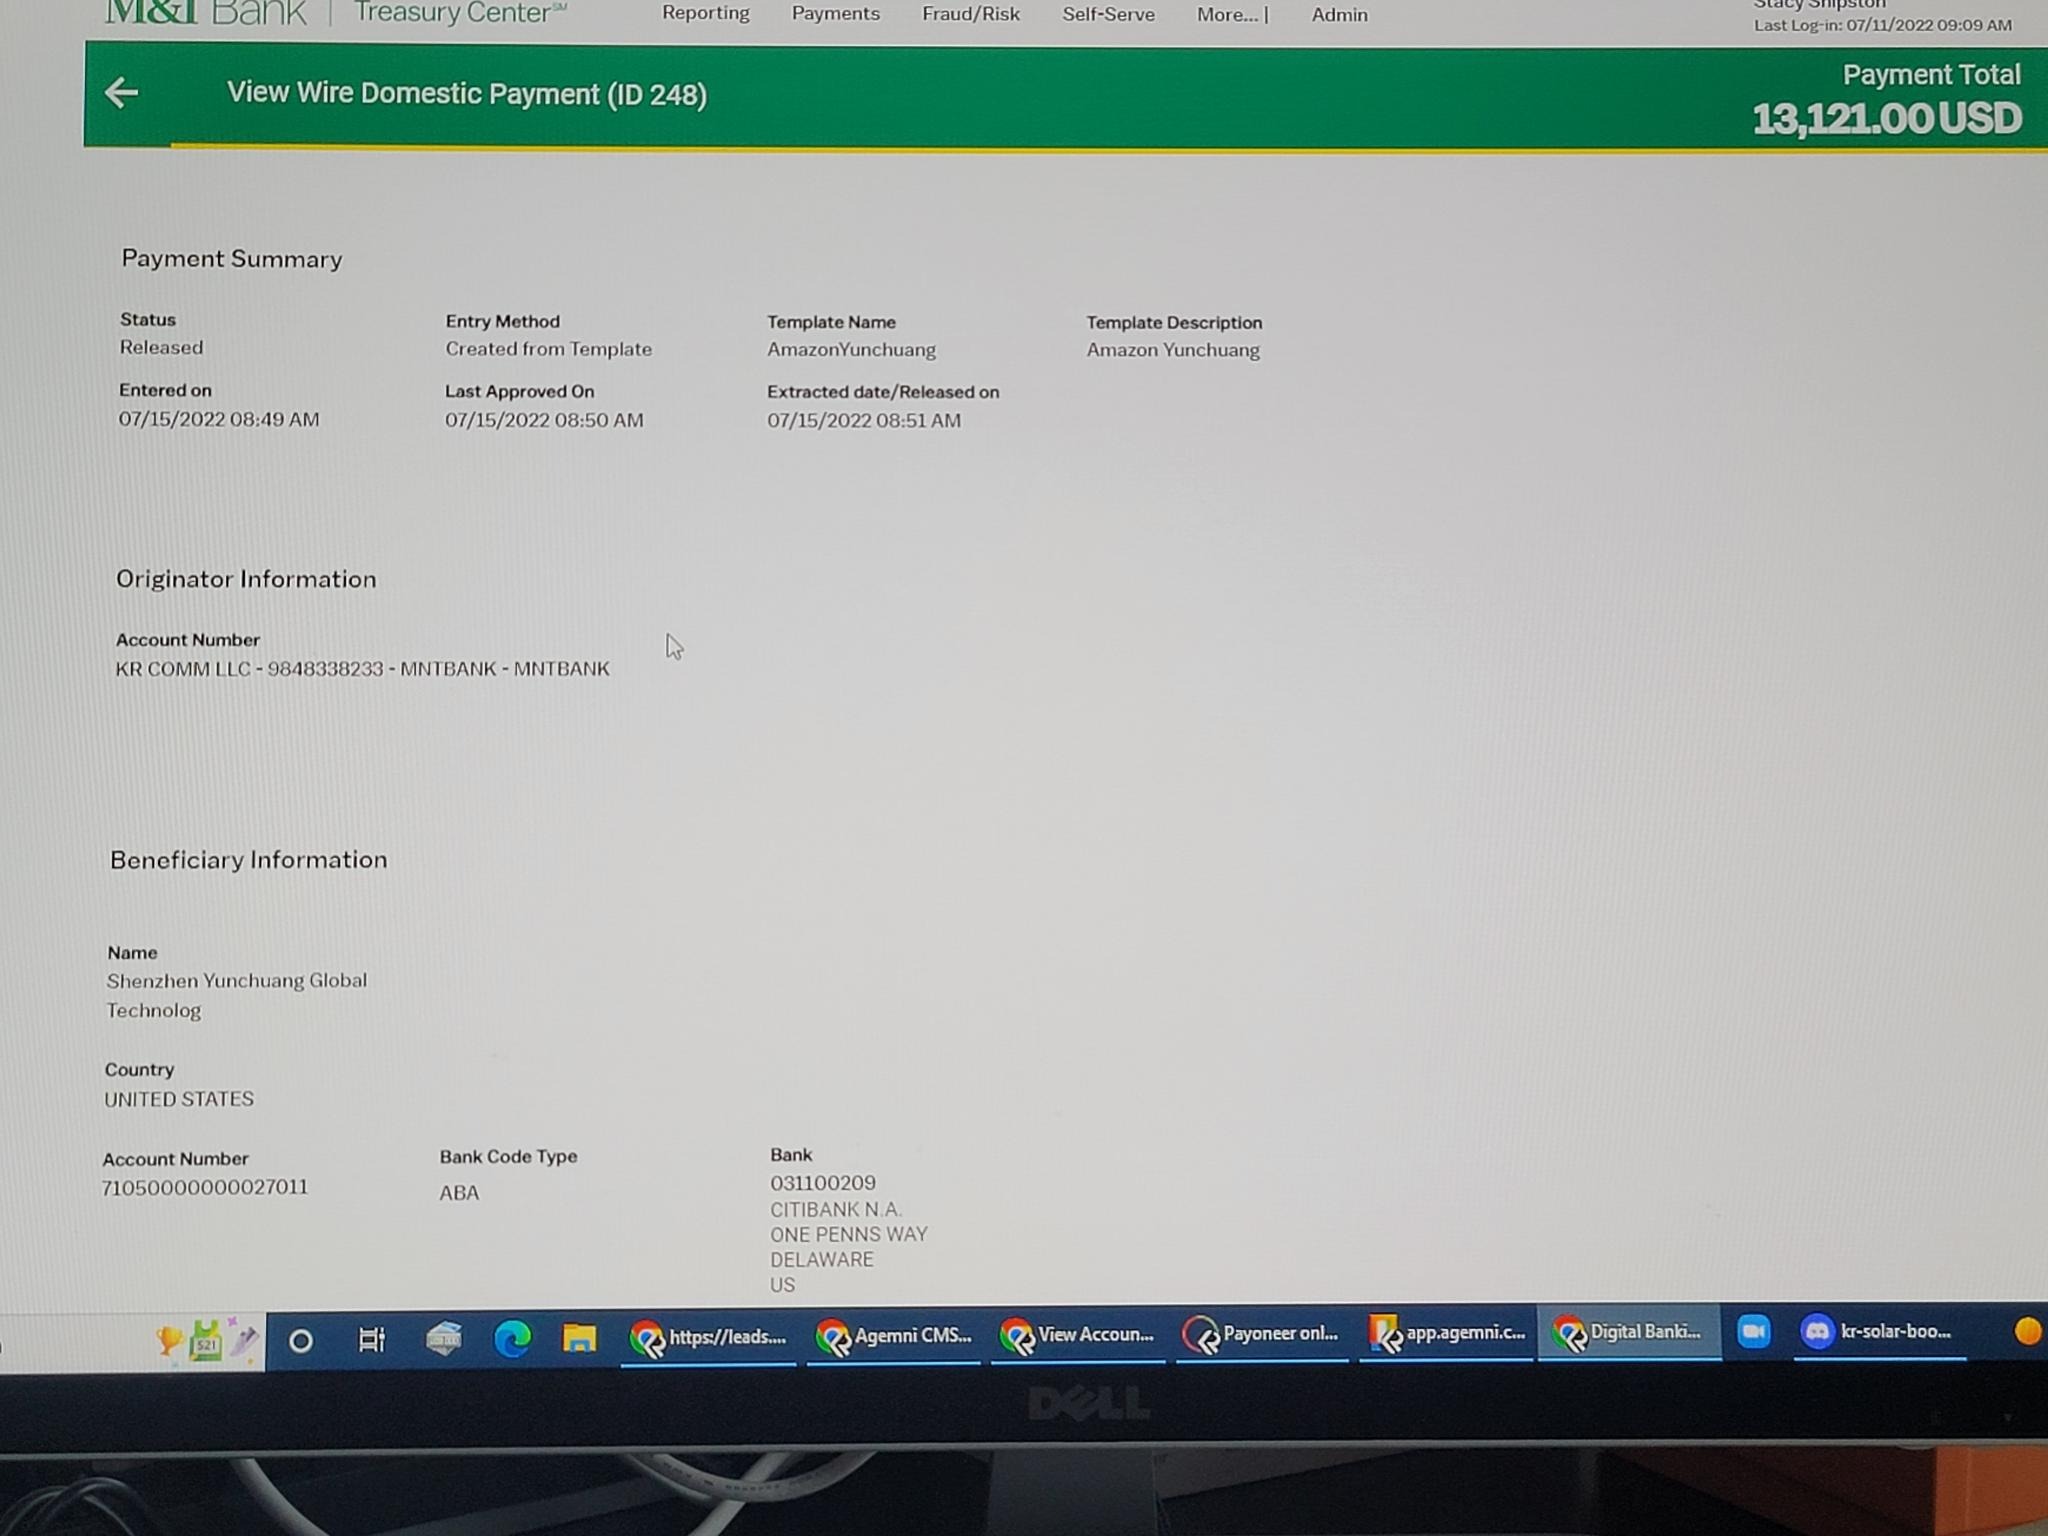2048x1536 pixels.
Task: Open Microsoft Edge from the taskbar
Action: [x=512, y=1338]
